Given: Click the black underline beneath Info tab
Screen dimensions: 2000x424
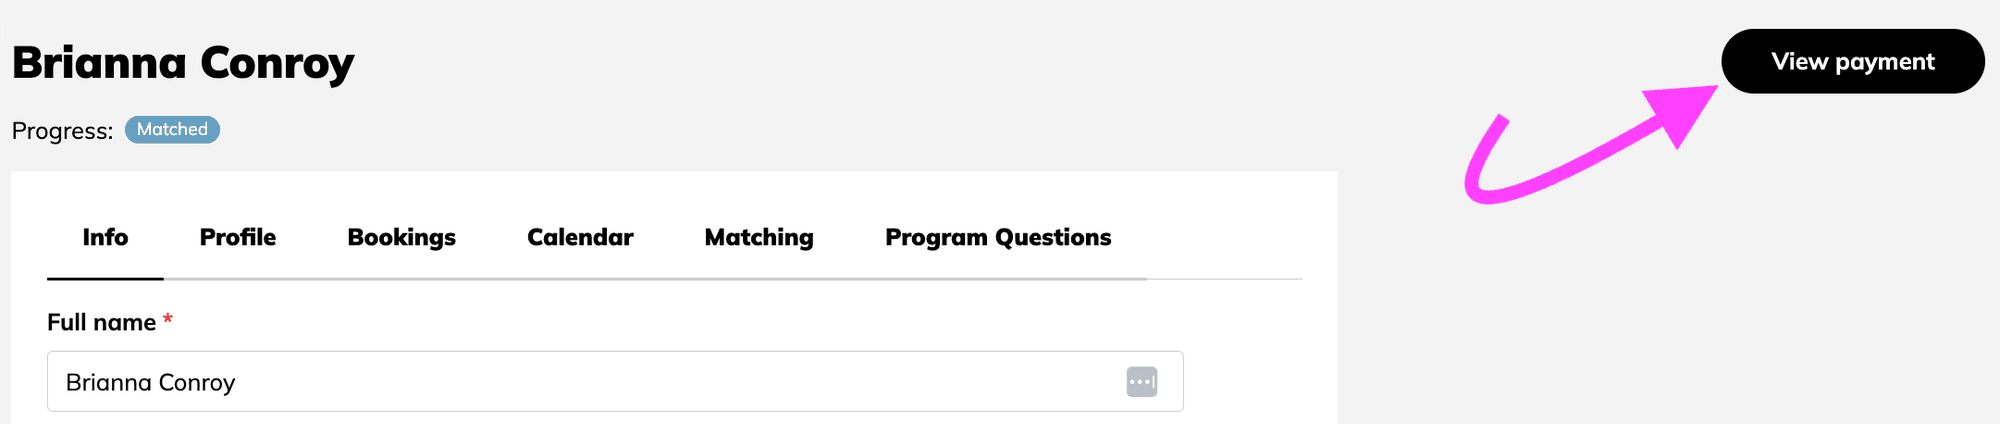Looking at the screenshot, I should (105, 278).
